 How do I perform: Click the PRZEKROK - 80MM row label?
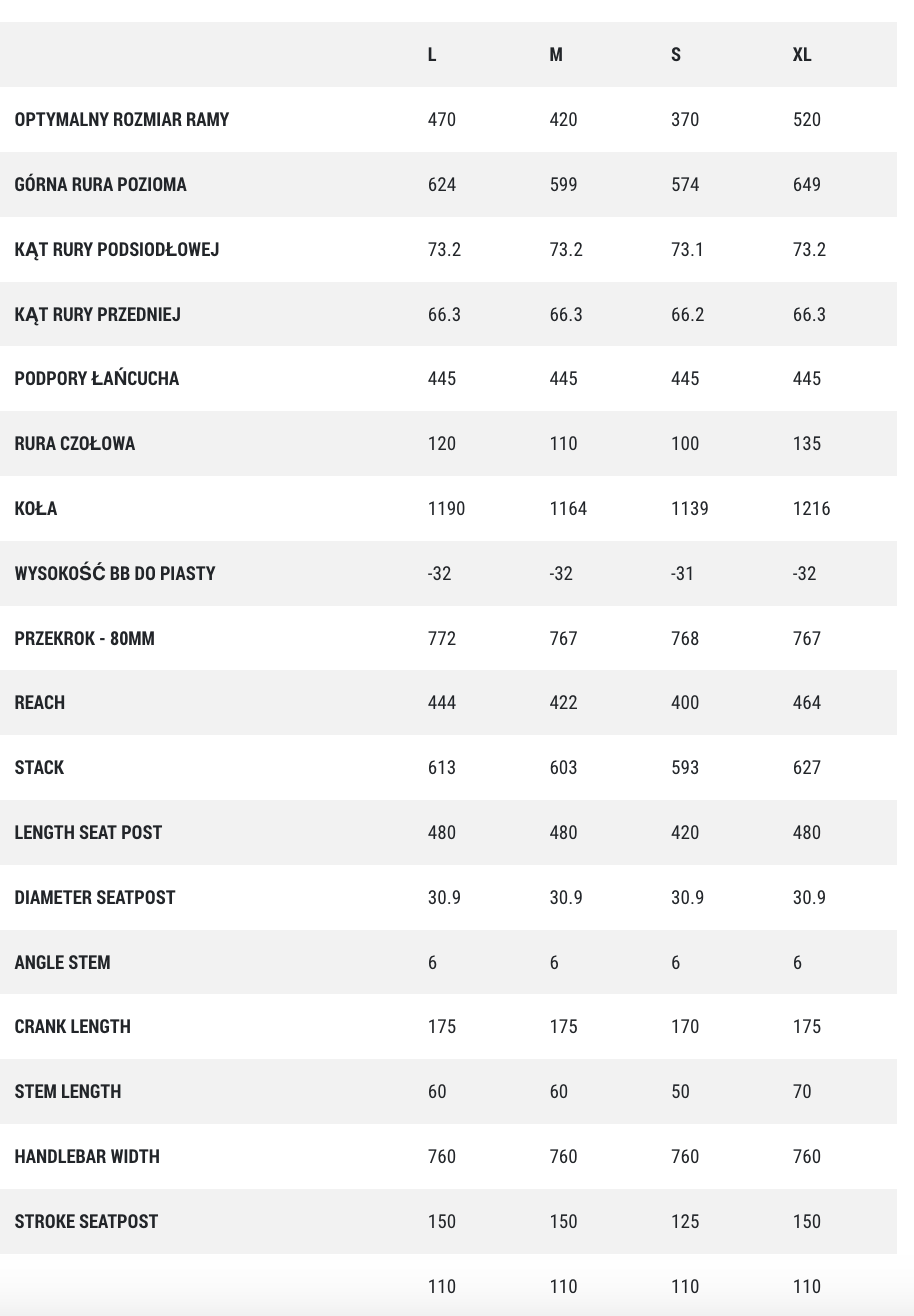click(x=85, y=638)
